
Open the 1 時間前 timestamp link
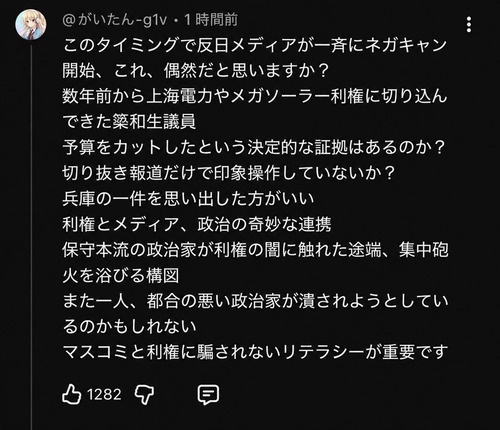[211, 20]
